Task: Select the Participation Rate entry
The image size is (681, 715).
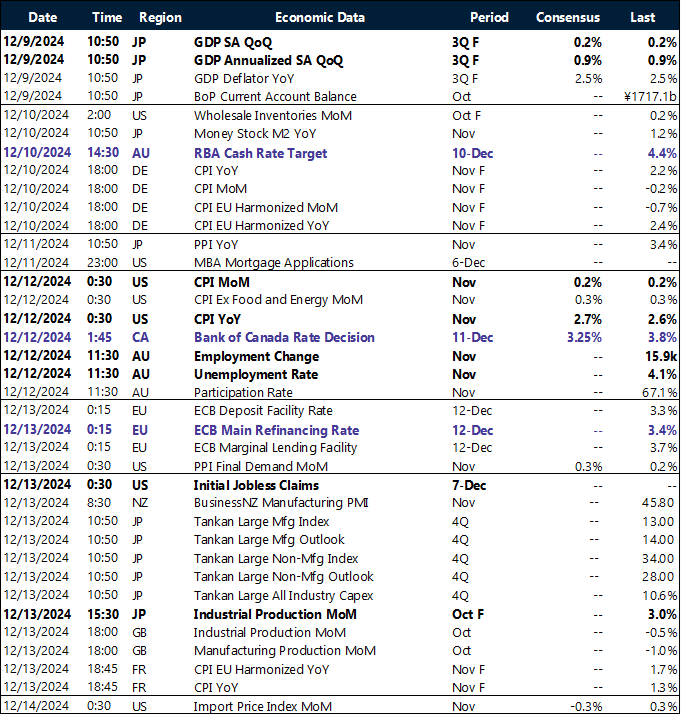Action: coord(243,393)
